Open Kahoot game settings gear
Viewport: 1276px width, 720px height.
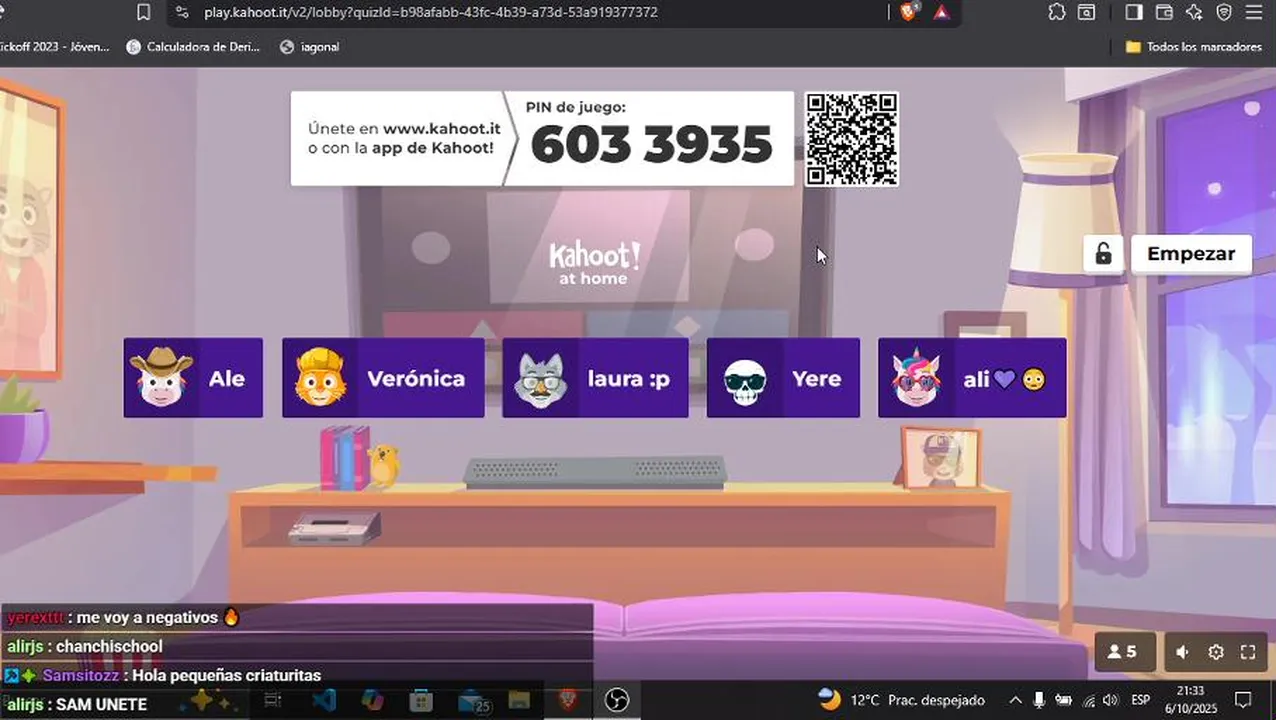point(1216,652)
